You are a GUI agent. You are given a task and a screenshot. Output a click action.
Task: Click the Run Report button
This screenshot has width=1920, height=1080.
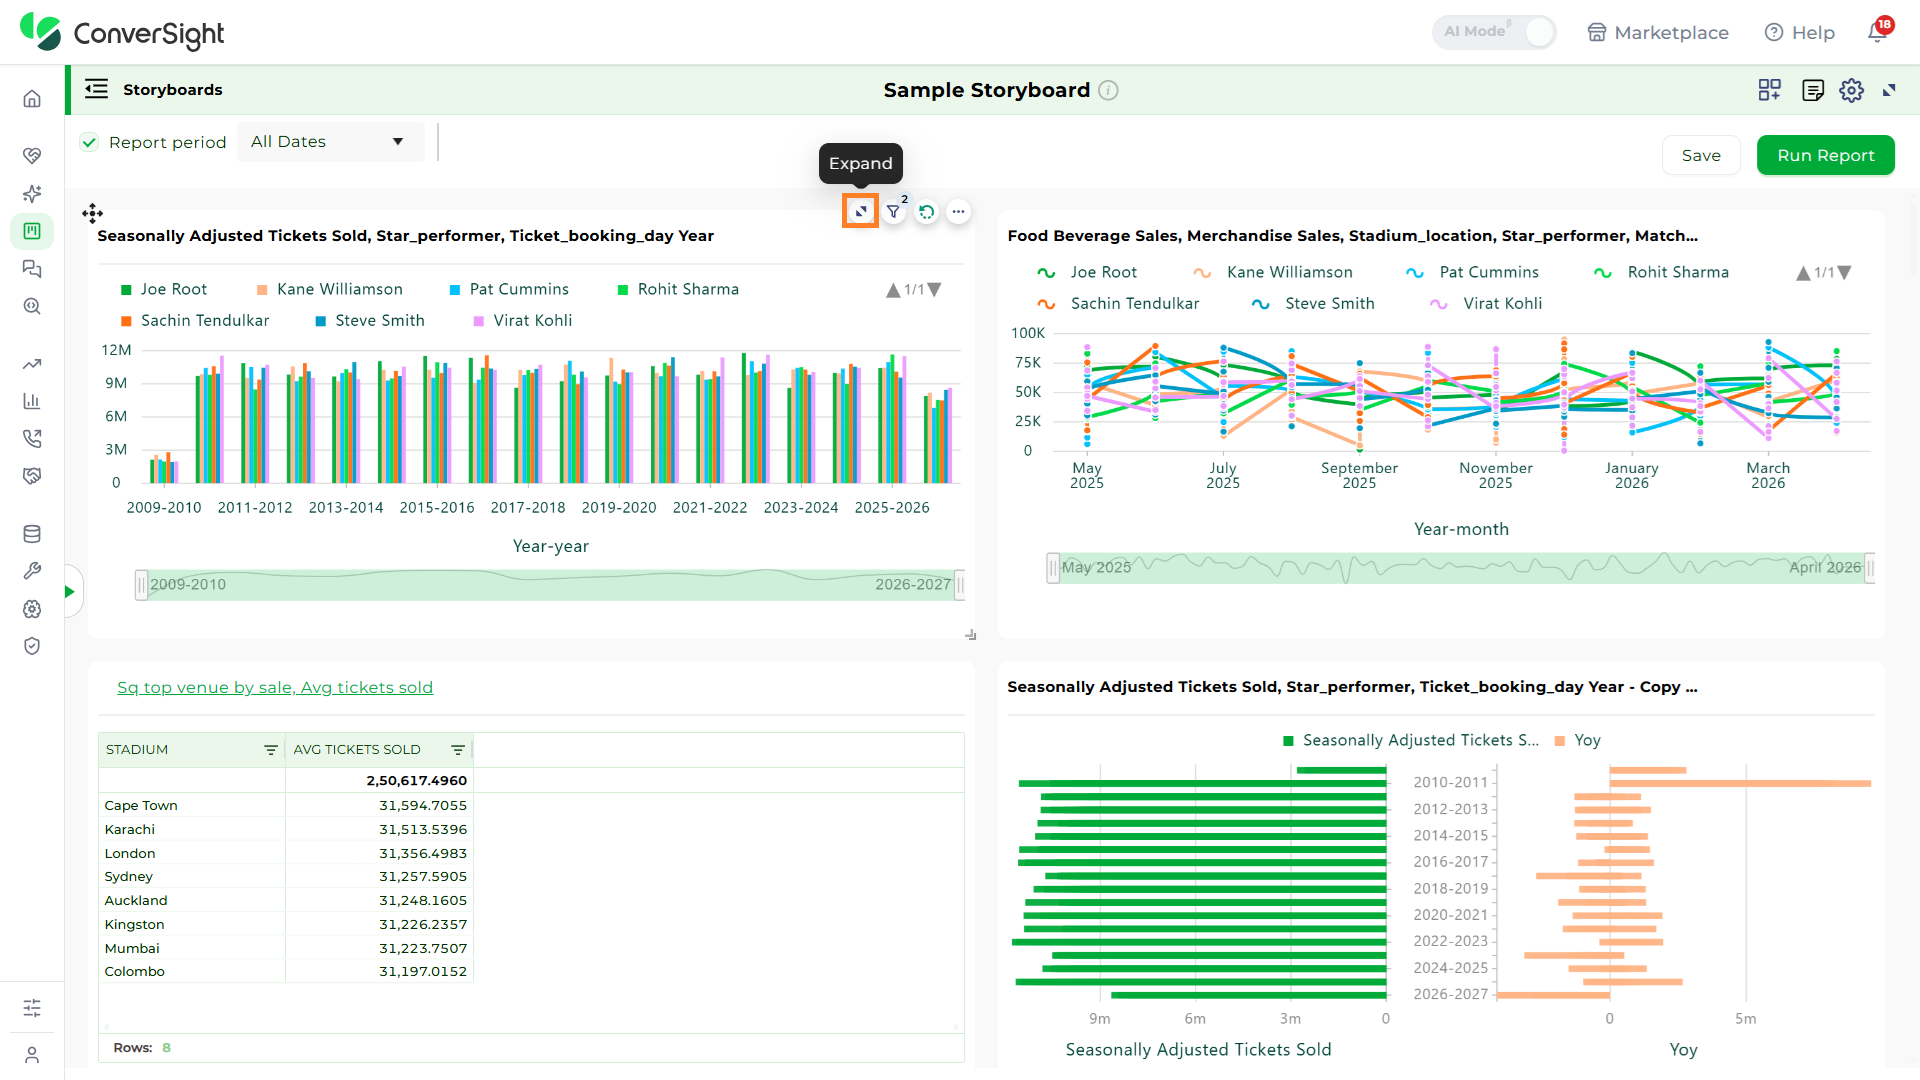pyautogui.click(x=1825, y=155)
